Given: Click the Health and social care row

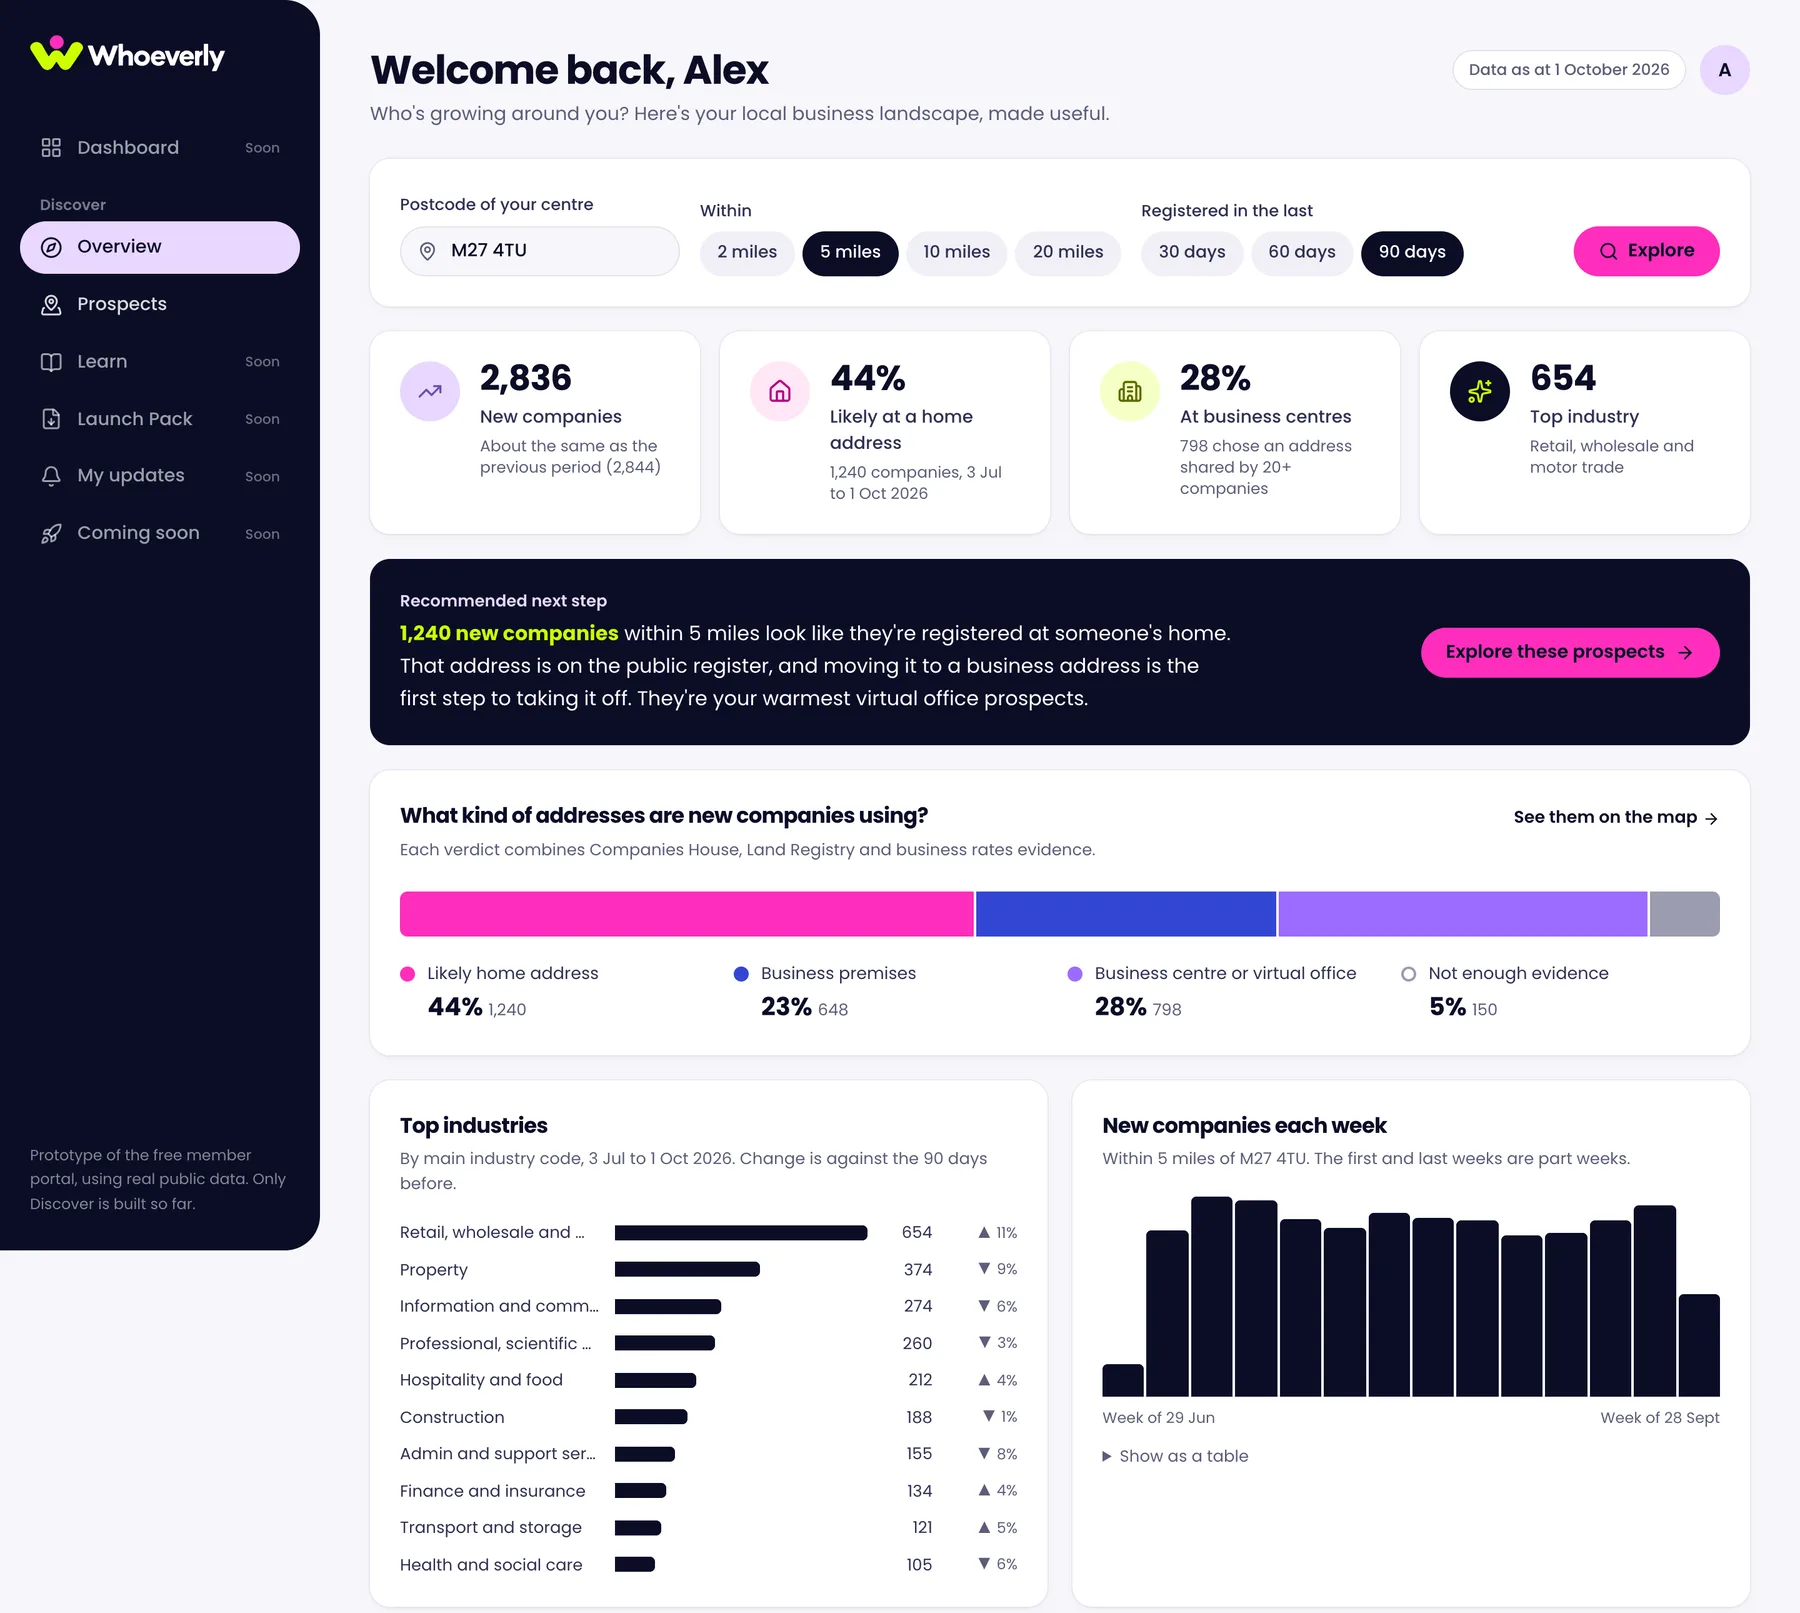Looking at the screenshot, I should [709, 1565].
